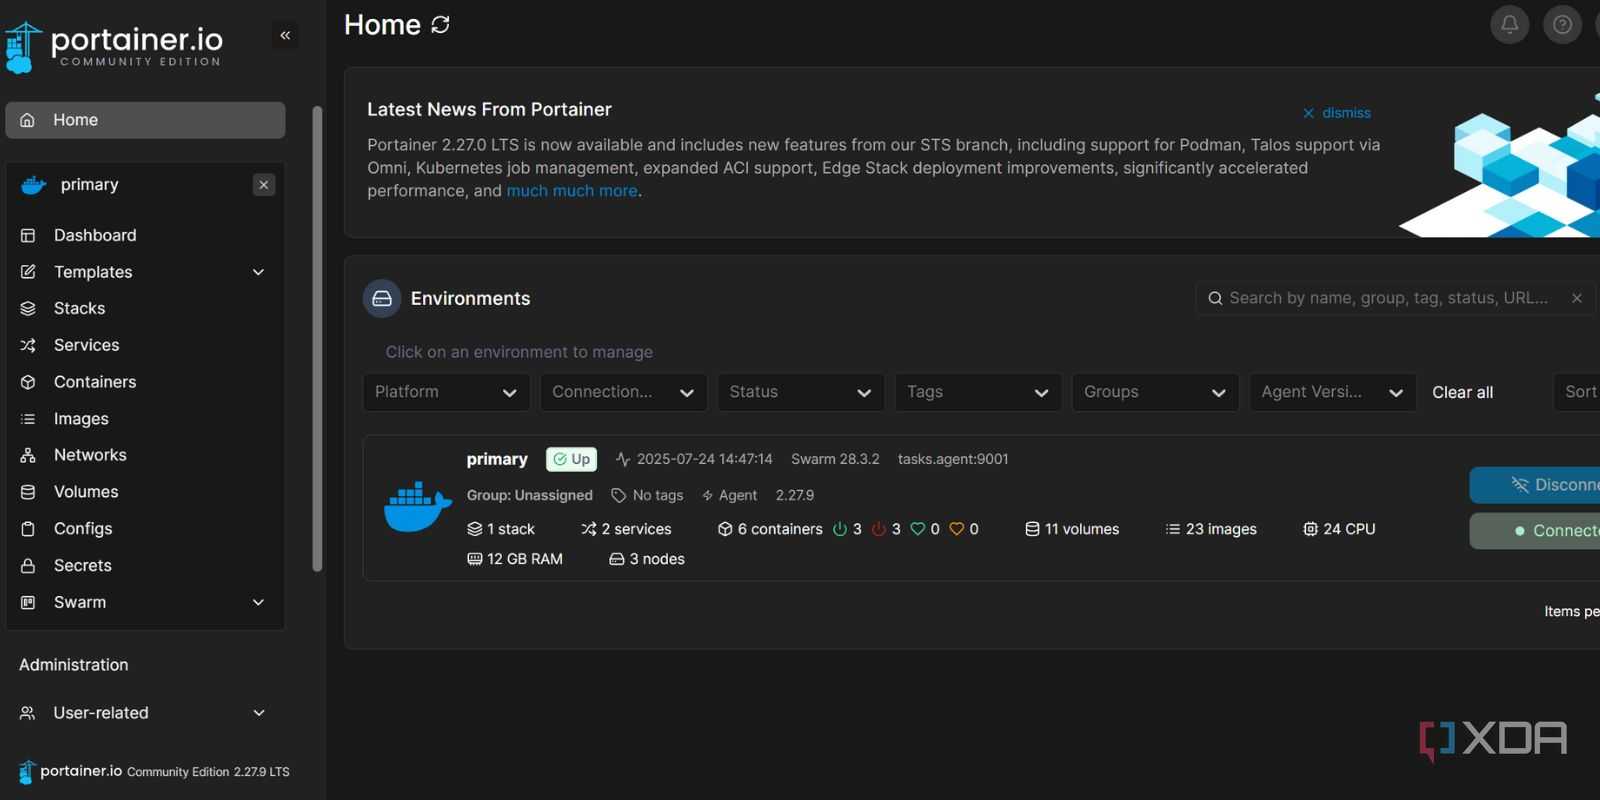Collapse the sidebar with the double-chevron icon
The image size is (1600, 800).
285,36
